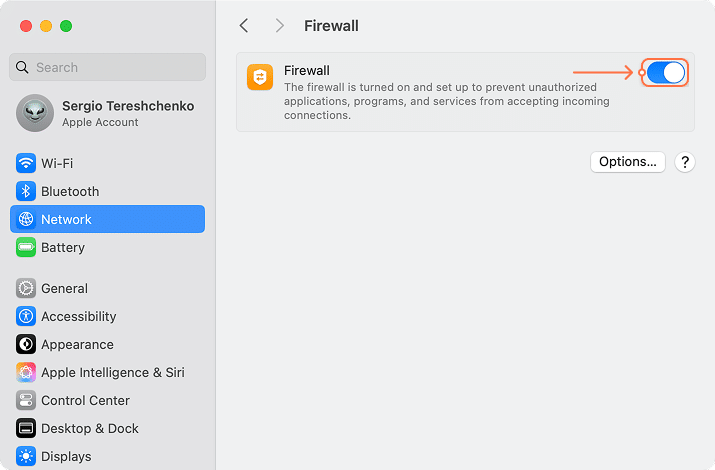
Task: Click the Apple Intelligence & Siri icon
Action: coord(26,372)
